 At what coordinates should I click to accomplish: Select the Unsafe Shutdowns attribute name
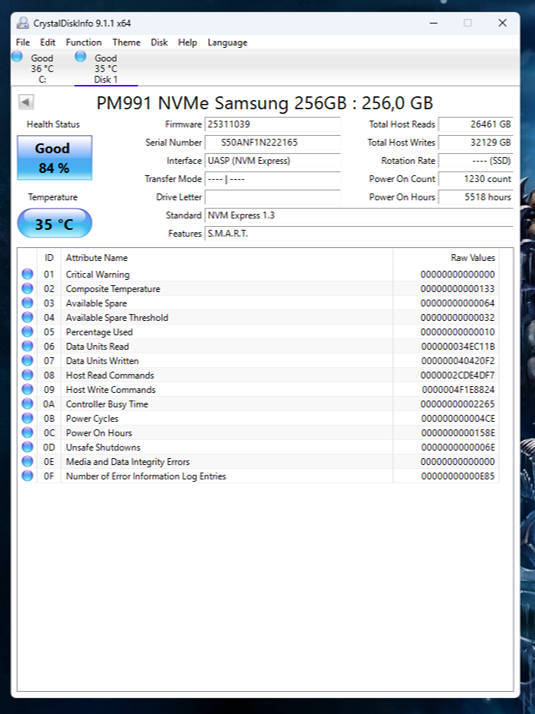click(x=103, y=447)
